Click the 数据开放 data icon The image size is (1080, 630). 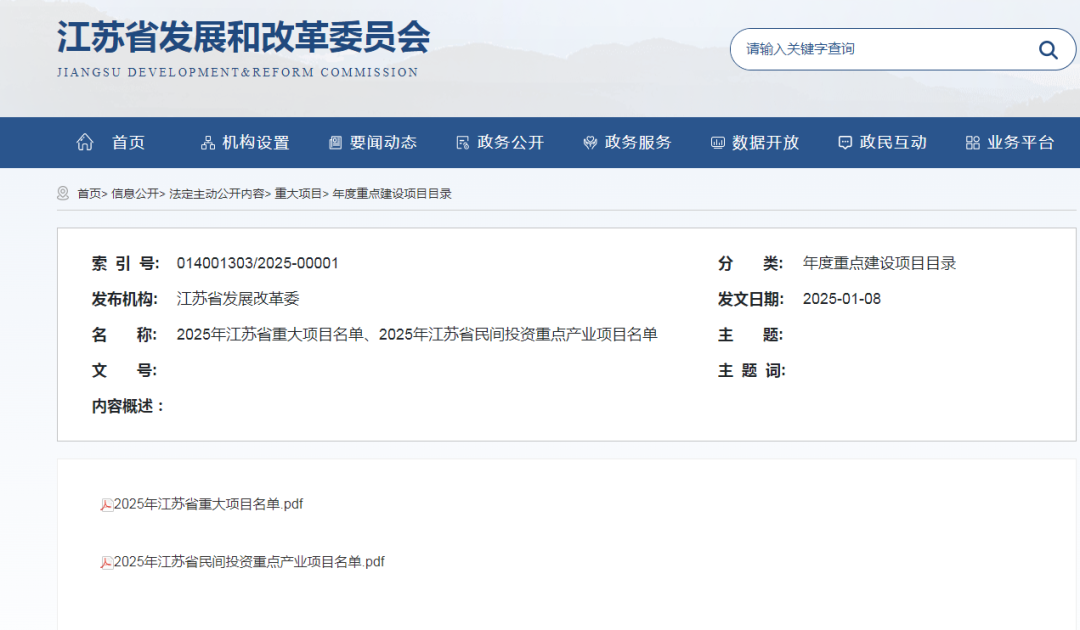click(x=716, y=142)
